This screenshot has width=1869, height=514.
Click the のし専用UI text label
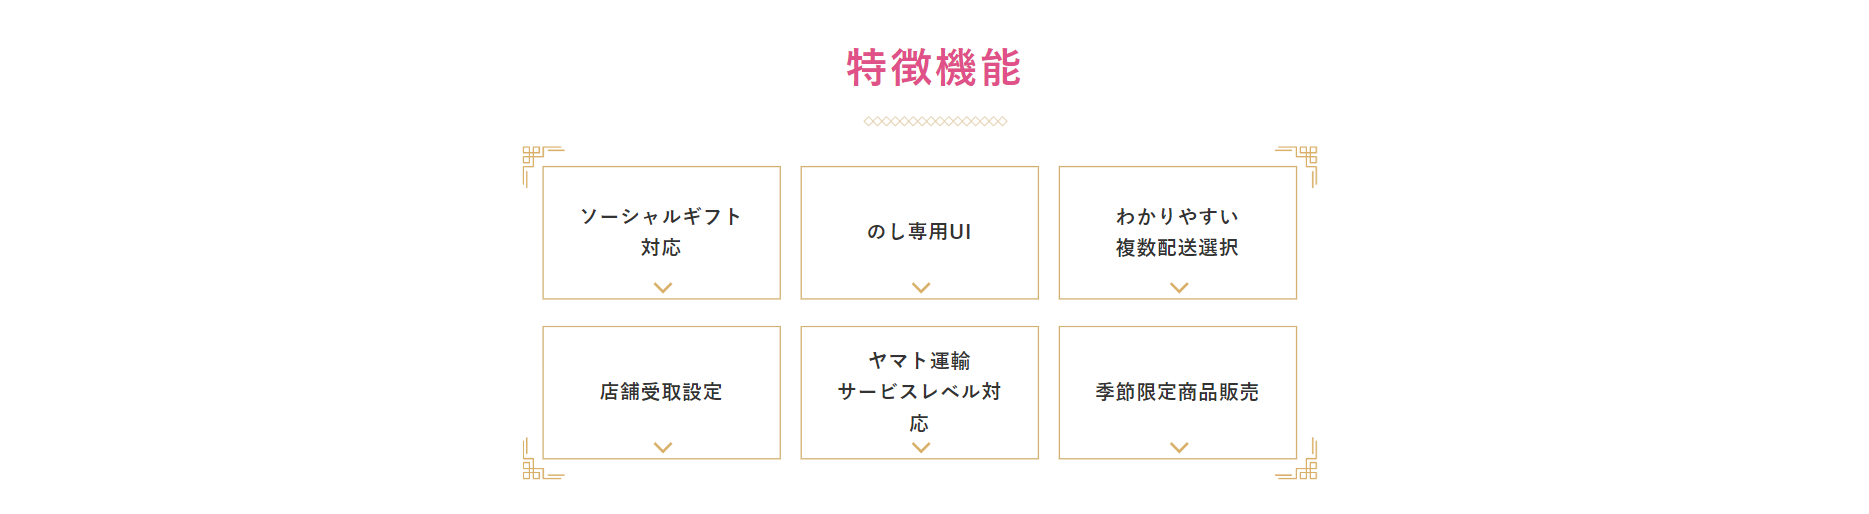[x=919, y=232]
